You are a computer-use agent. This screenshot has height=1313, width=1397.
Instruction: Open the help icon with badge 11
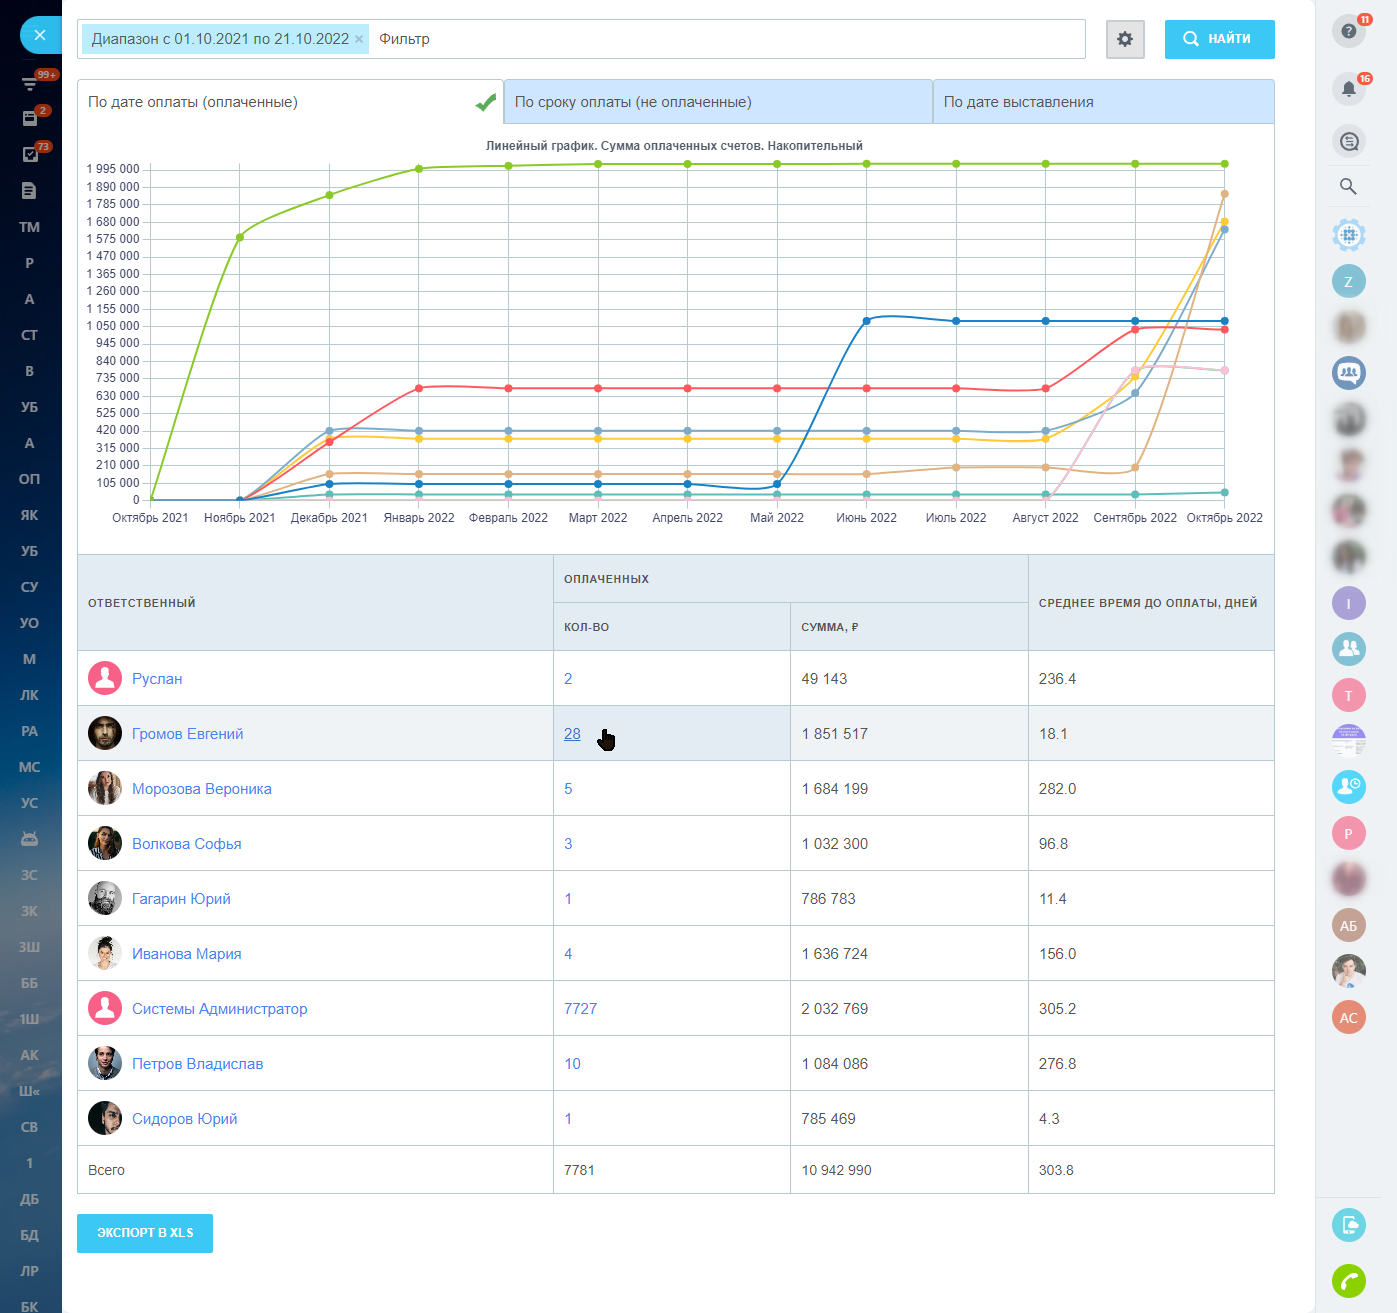click(1348, 31)
